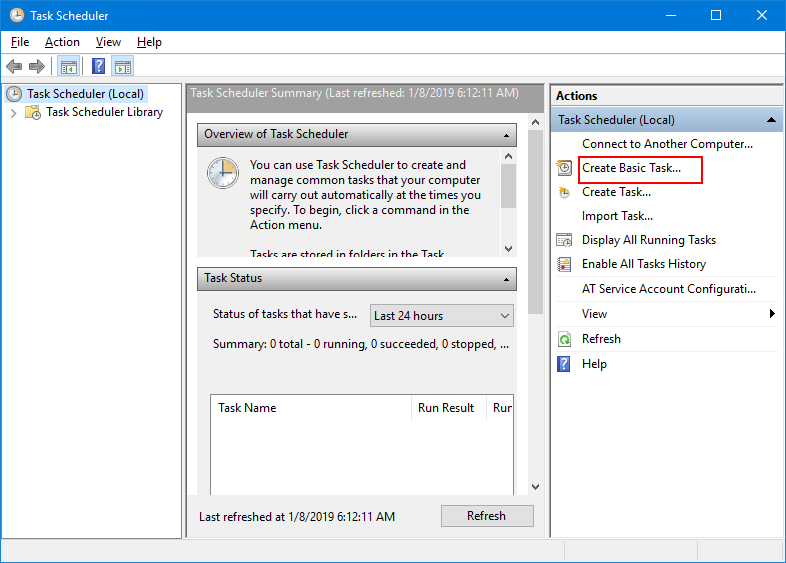
Task: Click the summary pane scrollbar up arrow
Action: (535, 122)
